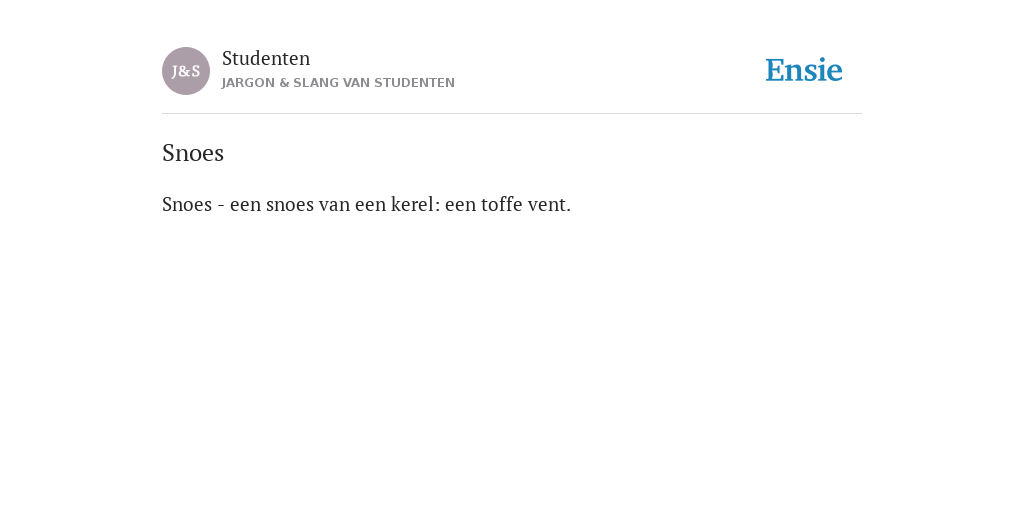Click the round J&S avatar icon
Screen dimensions: 1024x512
click(x=186, y=71)
